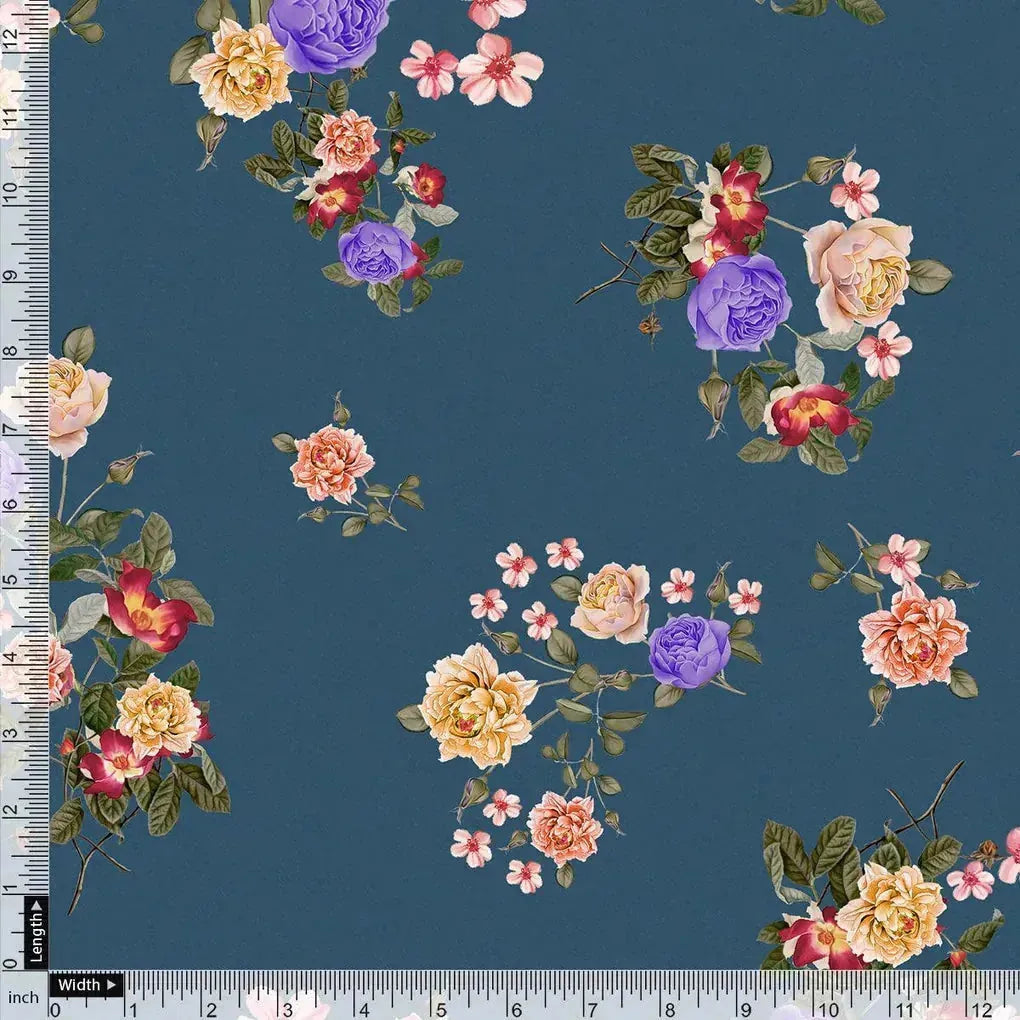Image resolution: width=1020 pixels, height=1020 pixels.
Task: Select the purple rose in the right bouquet
Action: (x=738, y=301)
